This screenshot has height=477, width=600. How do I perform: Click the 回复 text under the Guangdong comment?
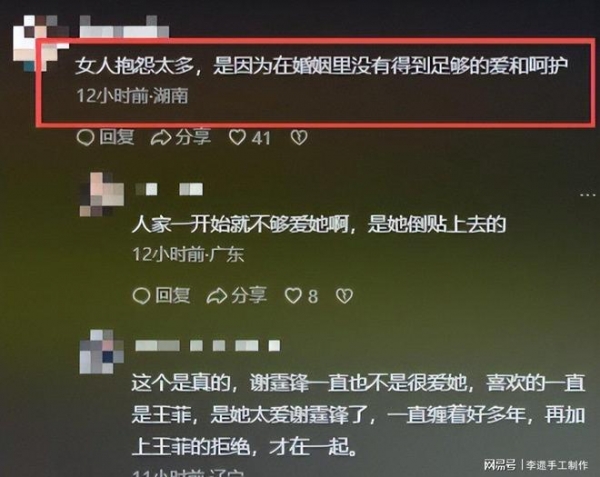click(x=173, y=295)
